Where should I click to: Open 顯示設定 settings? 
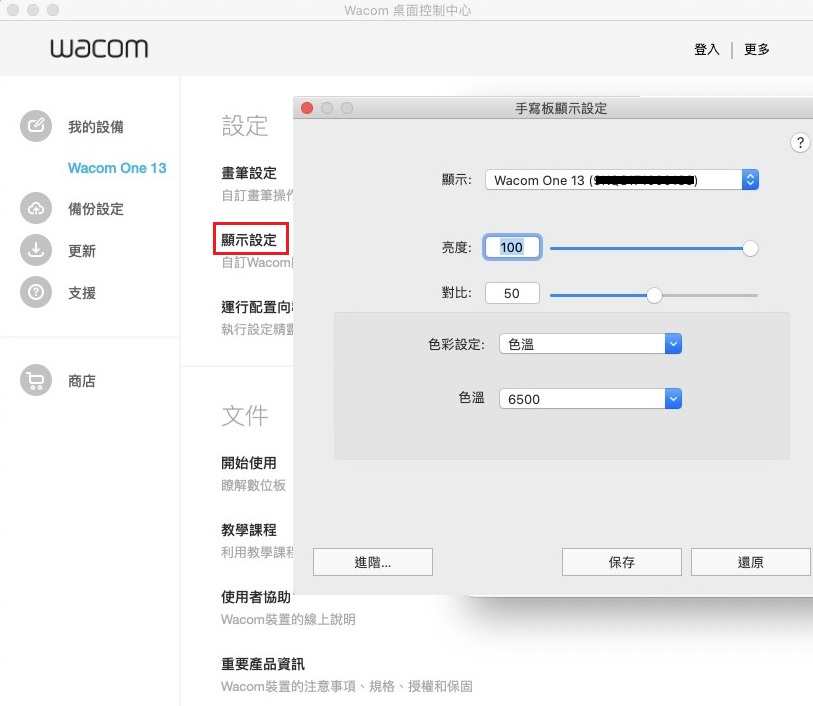249,239
